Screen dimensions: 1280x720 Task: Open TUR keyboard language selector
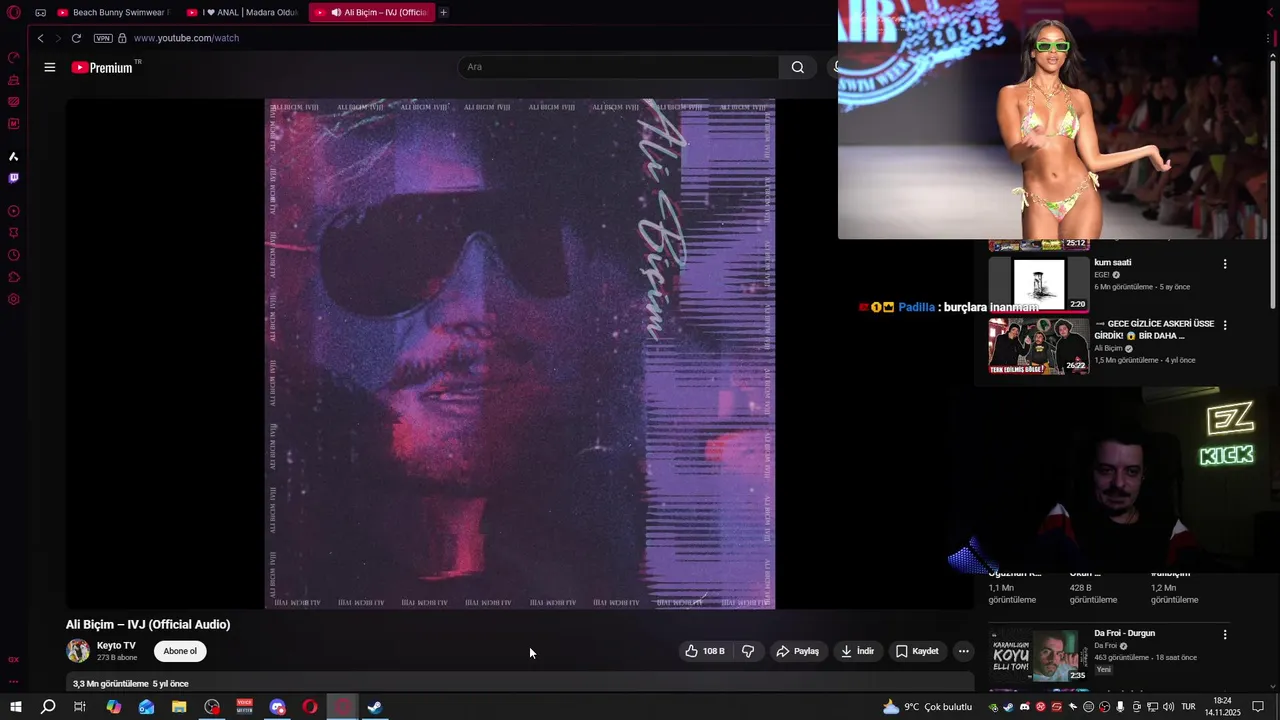1188,707
